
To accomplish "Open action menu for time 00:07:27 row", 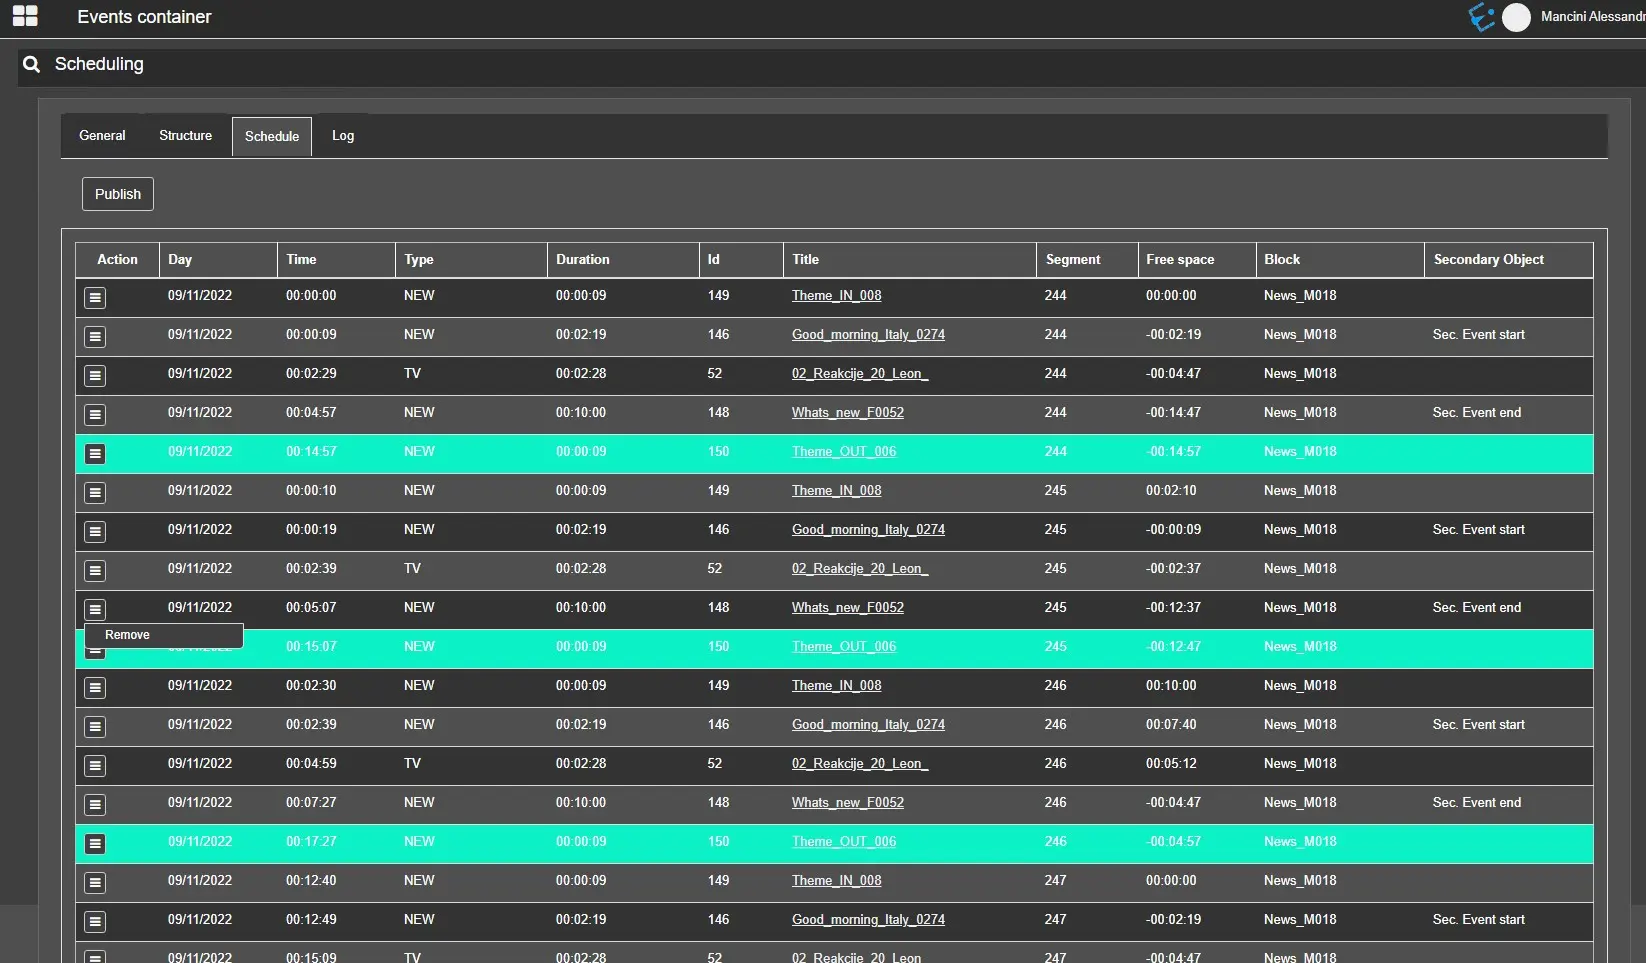I will 95,804.
